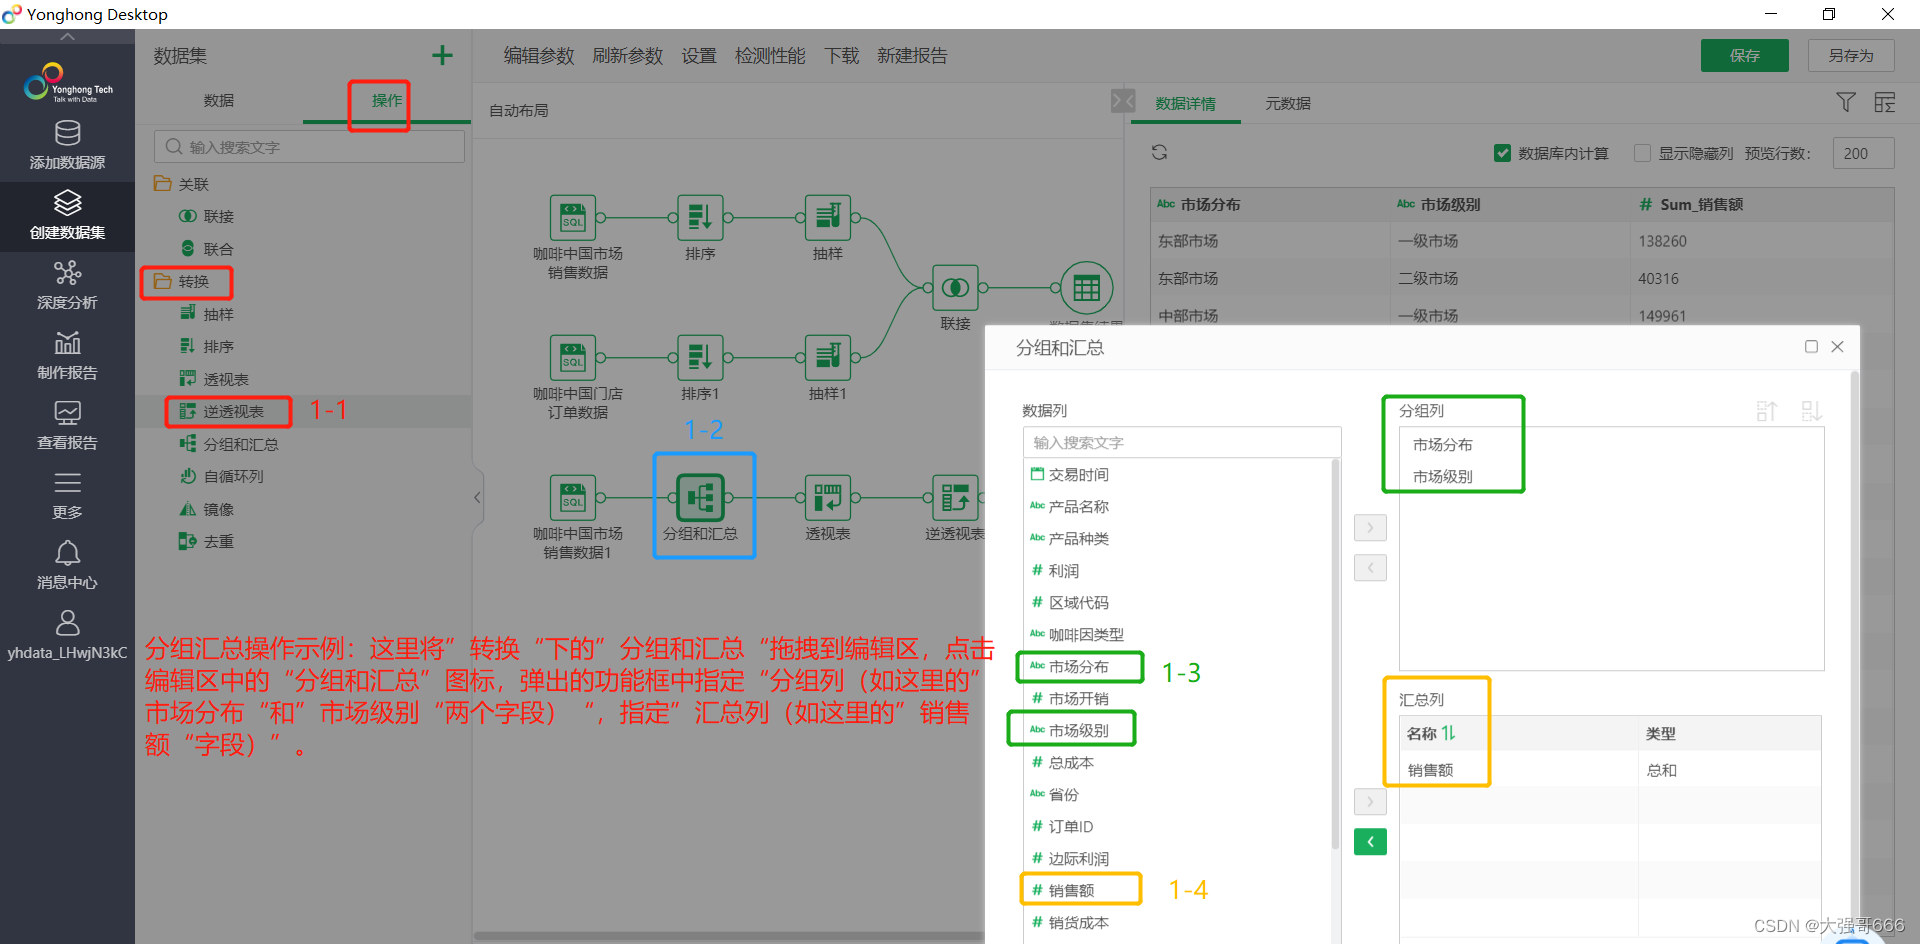Select the 联接 join node
Screen dimensions: 1920x944
955,288
